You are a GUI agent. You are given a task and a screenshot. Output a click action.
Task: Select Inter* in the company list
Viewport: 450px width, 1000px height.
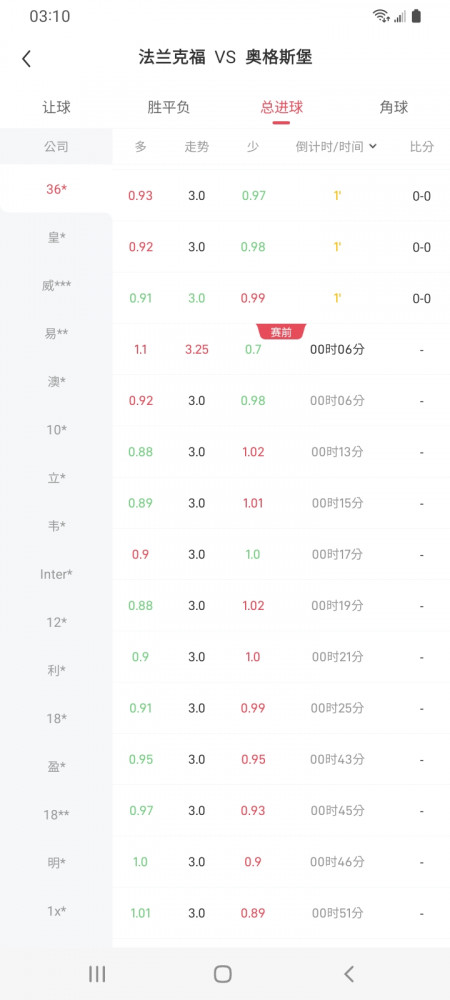coord(56,574)
